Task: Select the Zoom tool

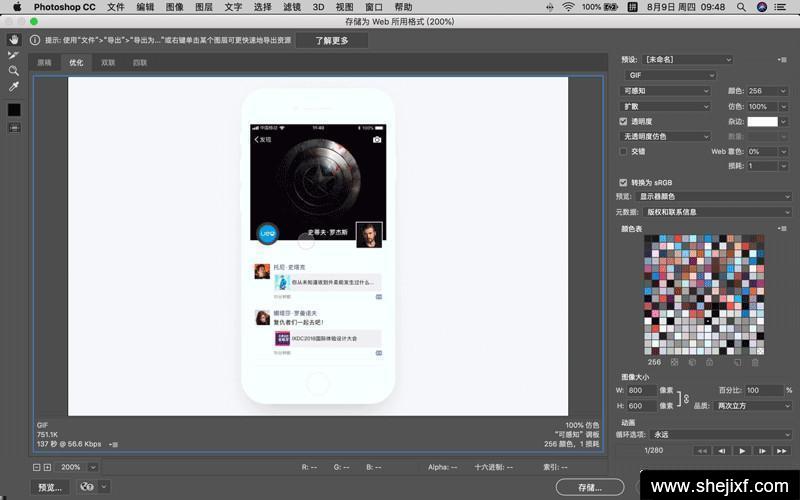Action: [x=14, y=71]
